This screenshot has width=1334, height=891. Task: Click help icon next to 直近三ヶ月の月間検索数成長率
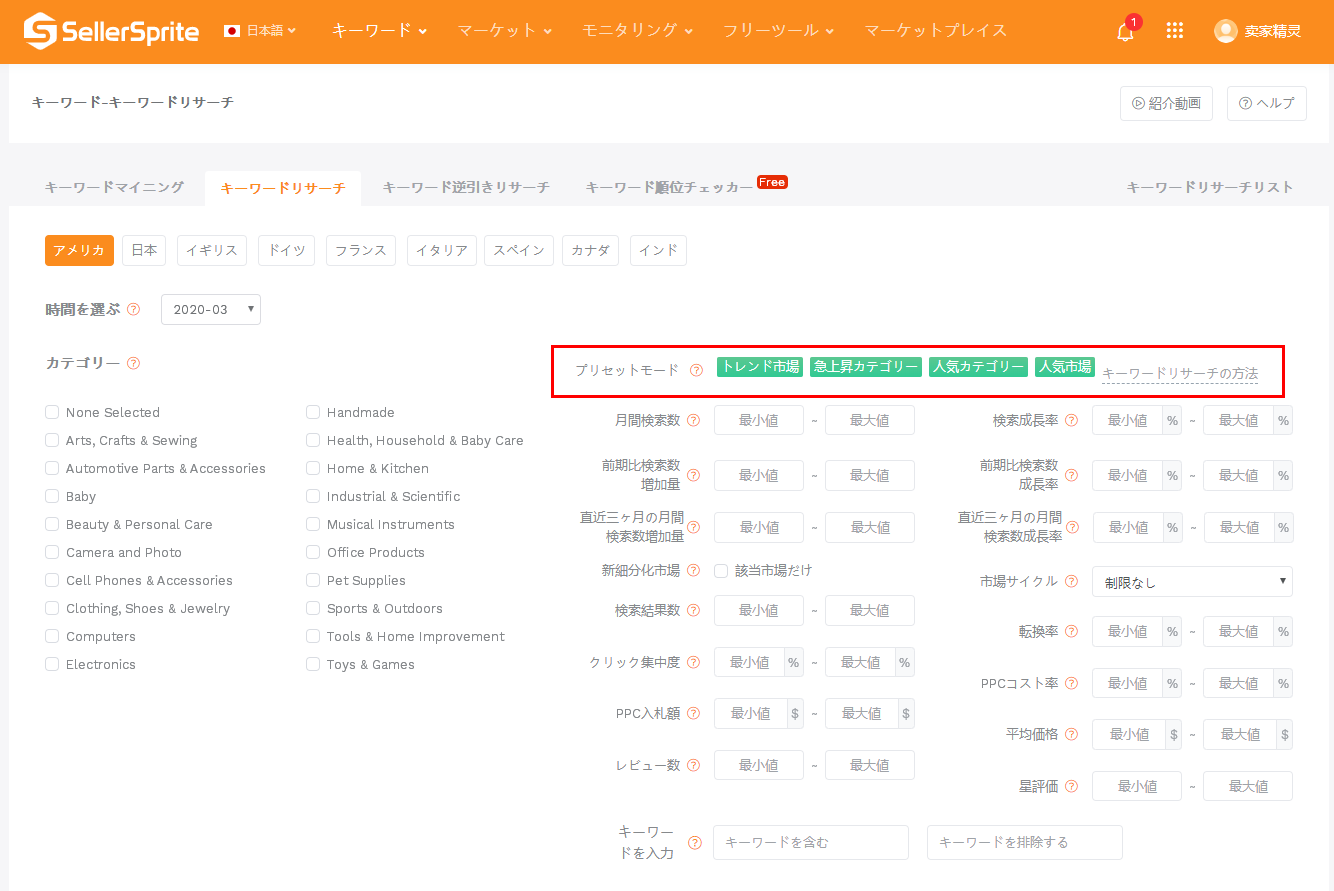tap(1071, 528)
